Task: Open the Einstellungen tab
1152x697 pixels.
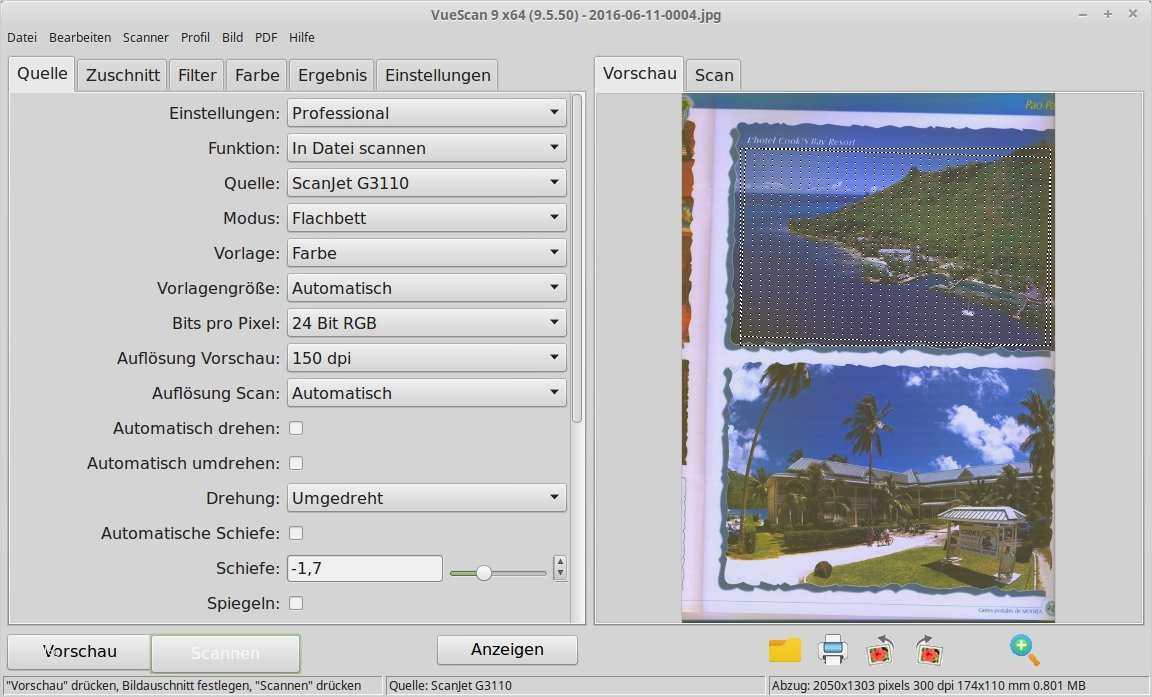Action: coord(437,75)
